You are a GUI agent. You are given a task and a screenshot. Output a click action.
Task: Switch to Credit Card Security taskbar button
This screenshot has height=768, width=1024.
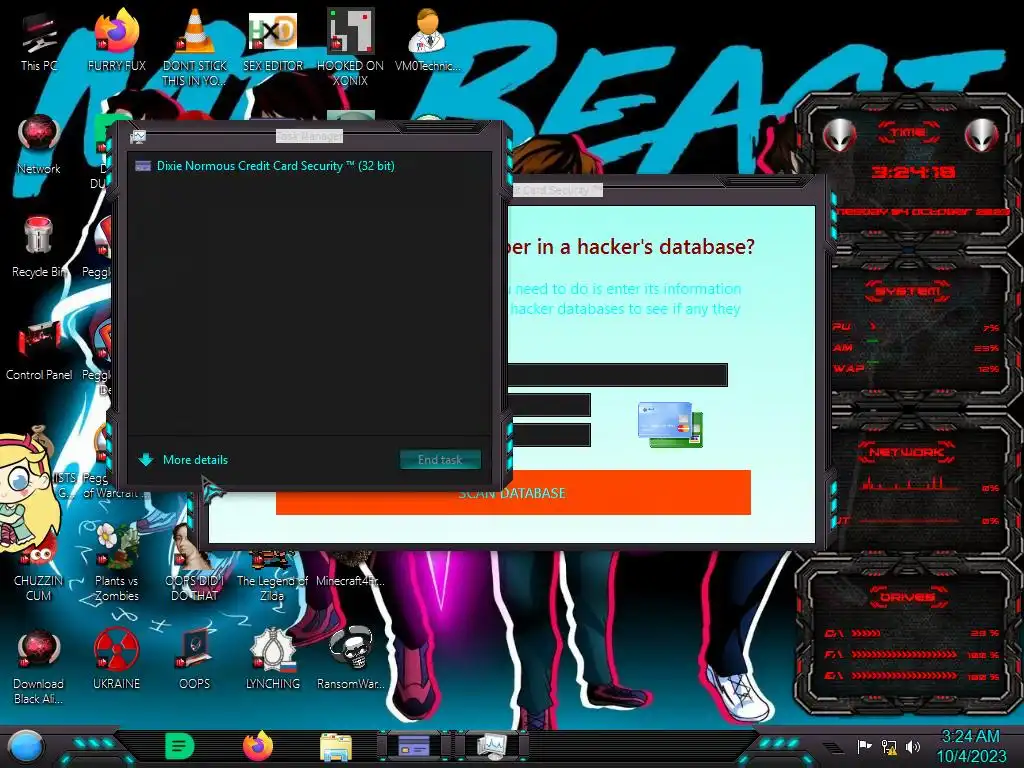coord(414,746)
